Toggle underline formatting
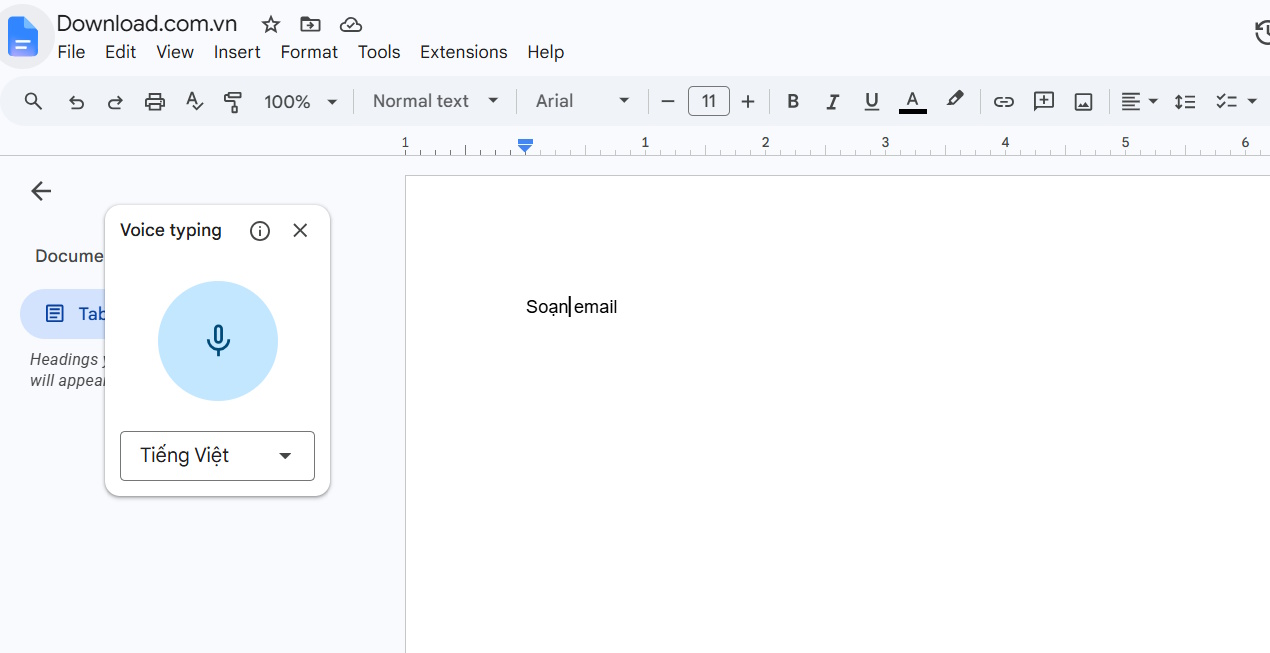This screenshot has width=1270, height=653. pyautogui.click(x=871, y=101)
